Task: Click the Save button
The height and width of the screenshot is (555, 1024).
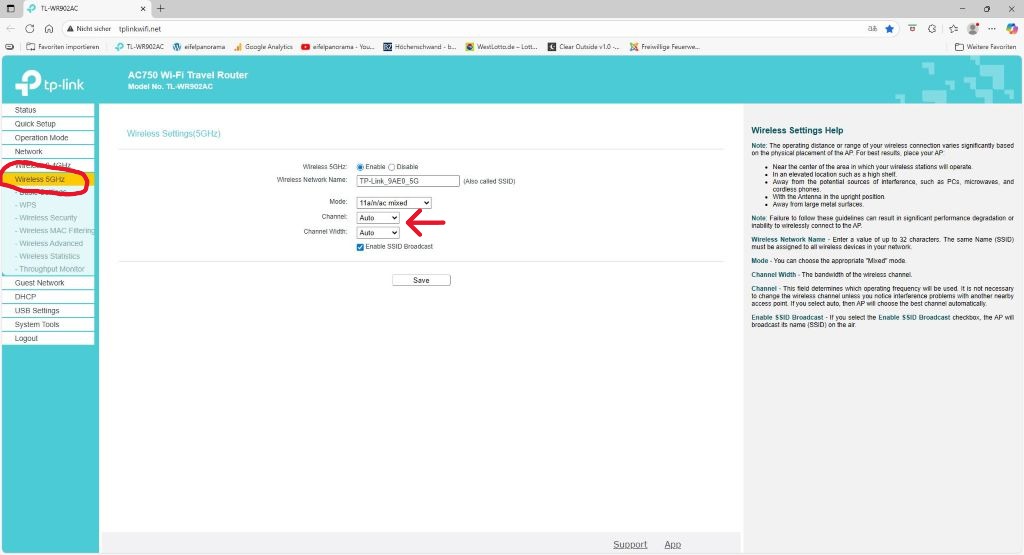Action: click(x=421, y=280)
